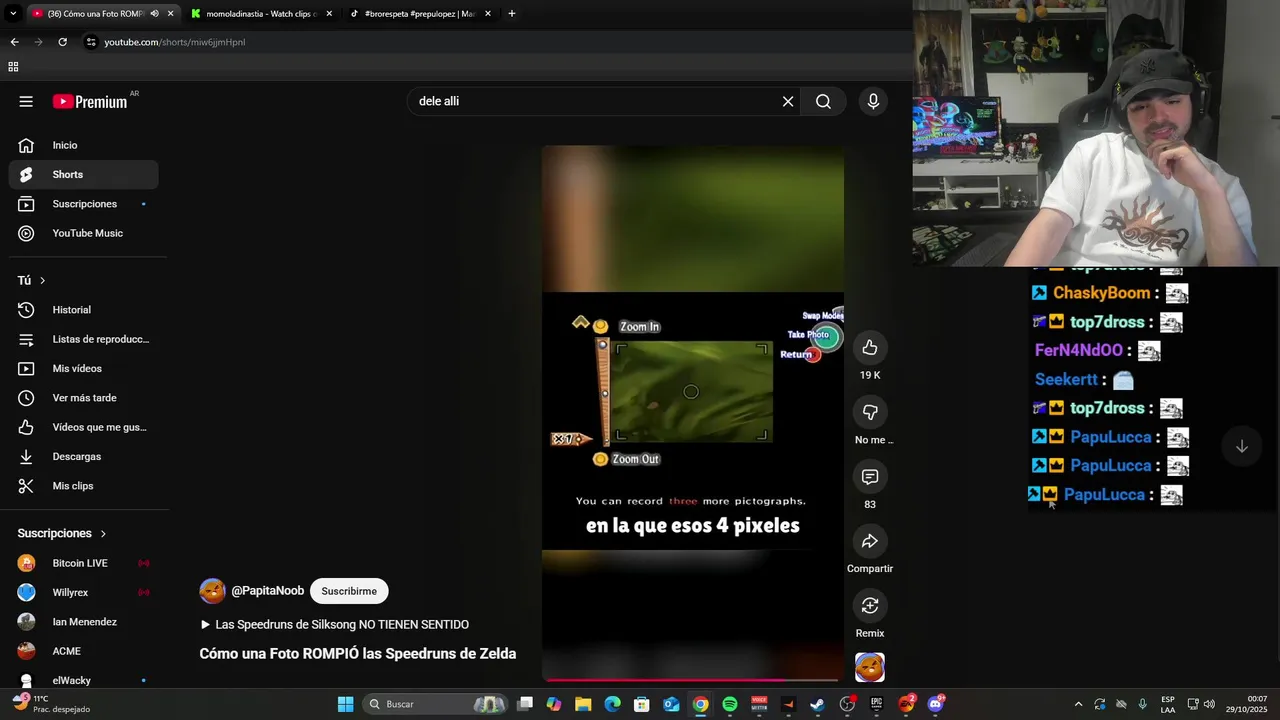1280x720 pixels.
Task: Switch to the #brorespeta #prepulopez tab
Action: tap(419, 14)
